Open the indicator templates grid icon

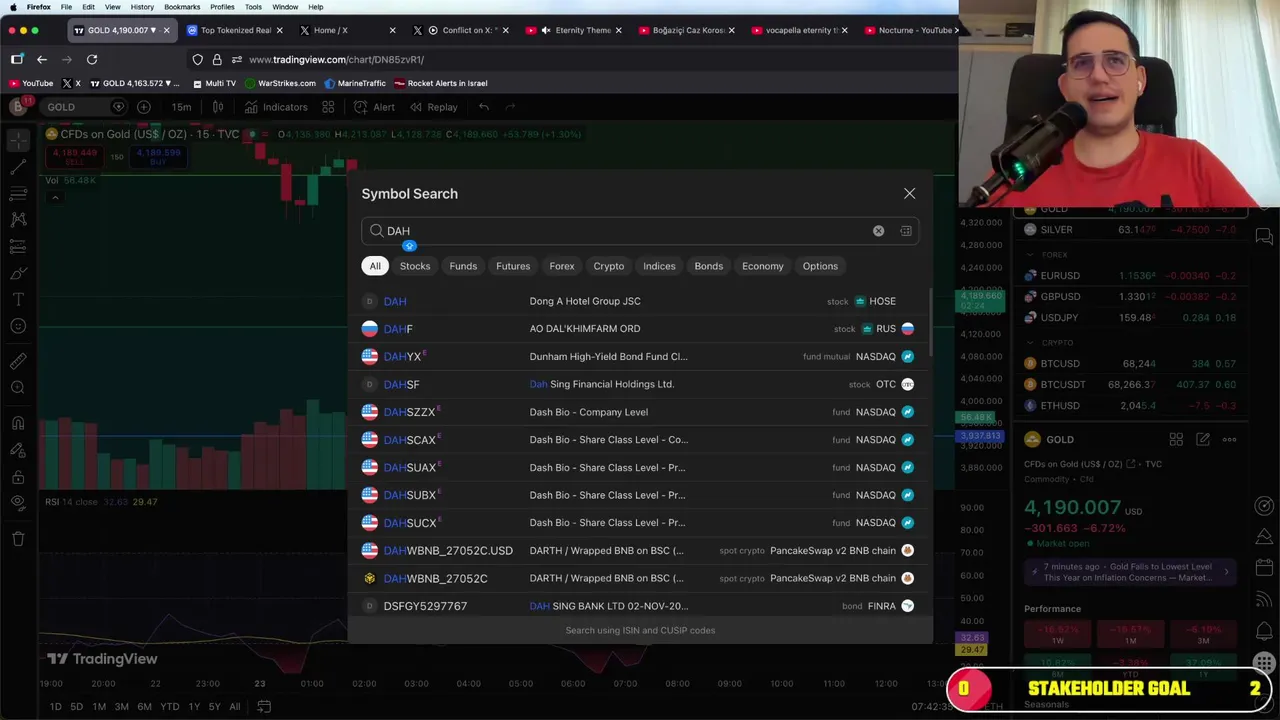pos(328,107)
